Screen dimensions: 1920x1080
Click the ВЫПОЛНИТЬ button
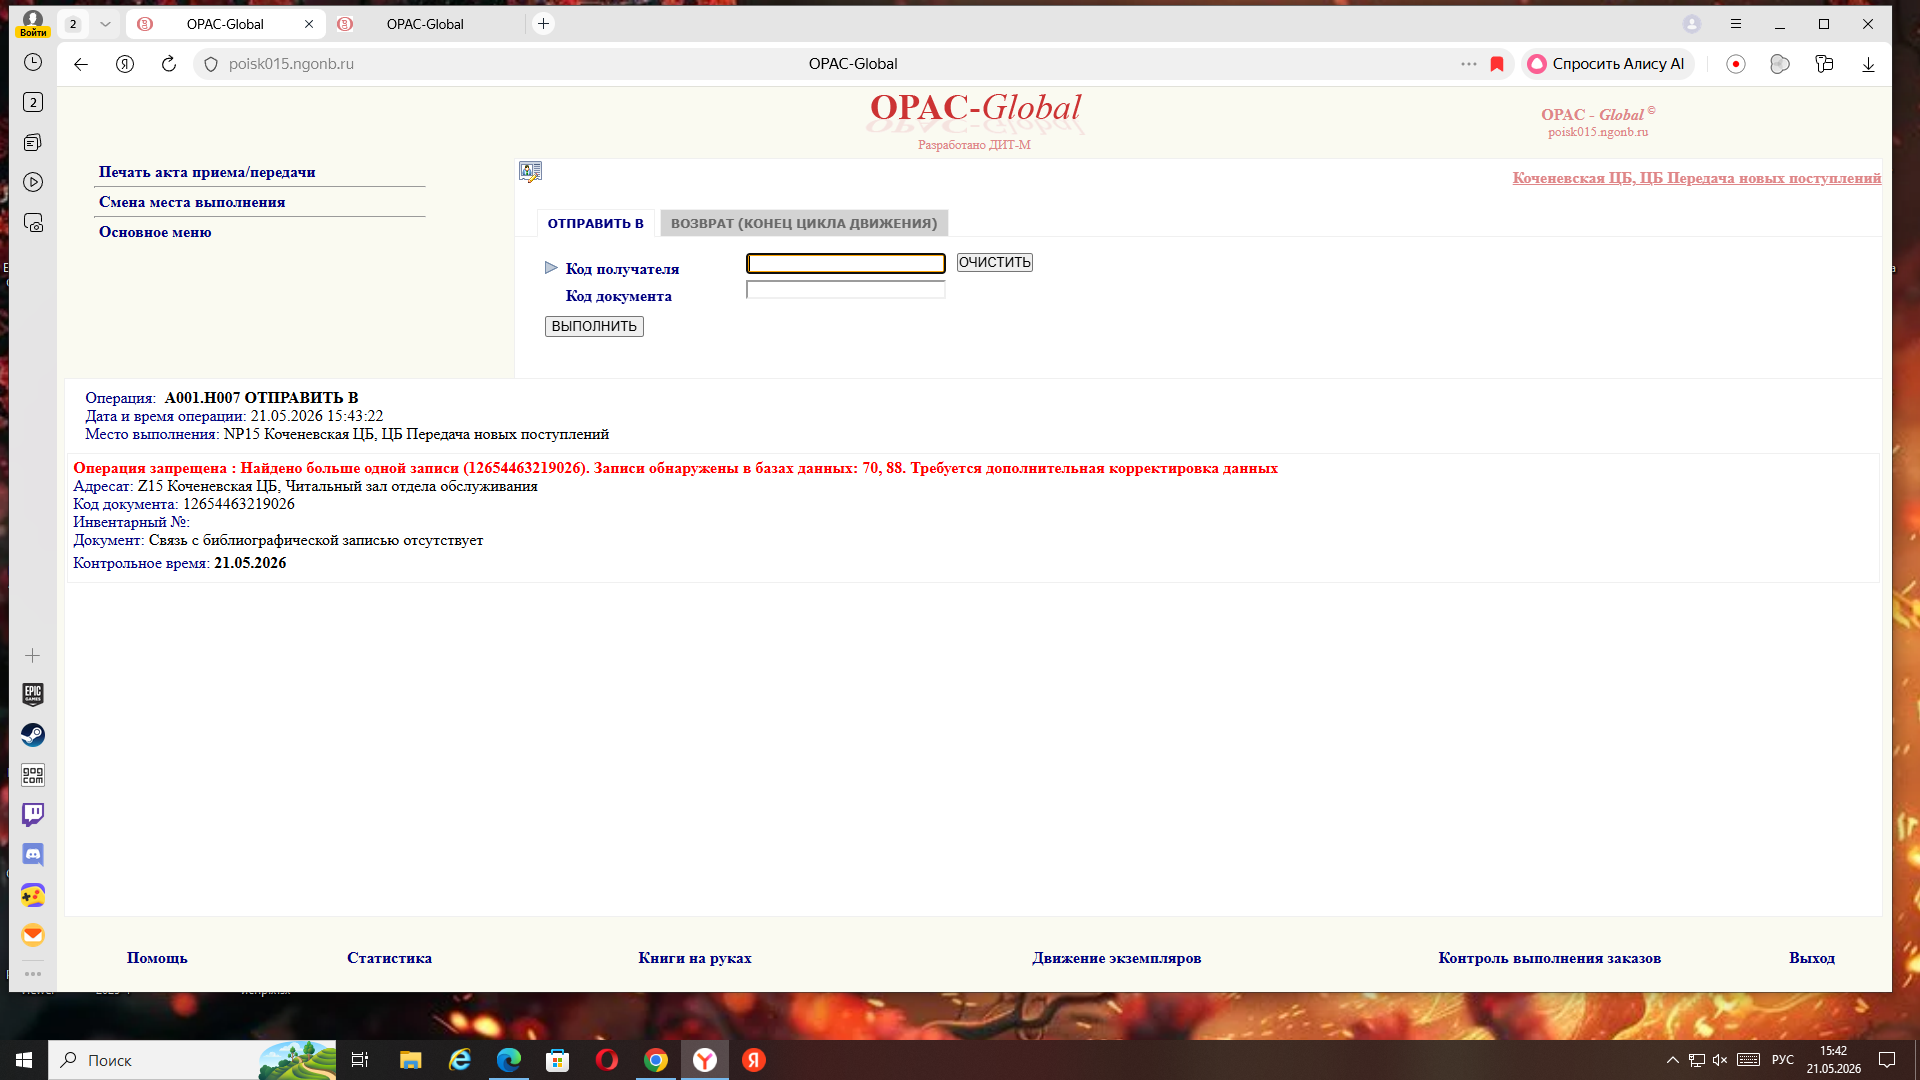point(594,326)
